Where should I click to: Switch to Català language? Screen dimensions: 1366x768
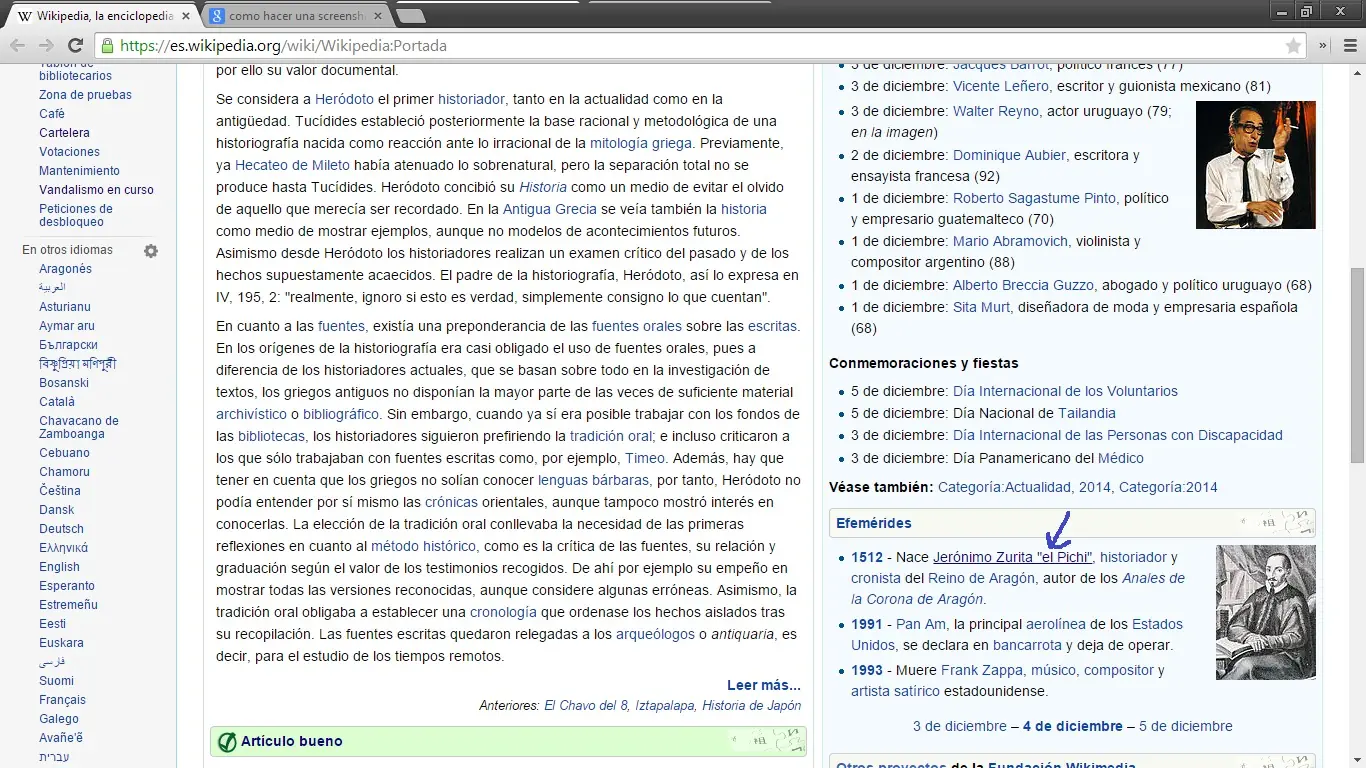point(57,402)
